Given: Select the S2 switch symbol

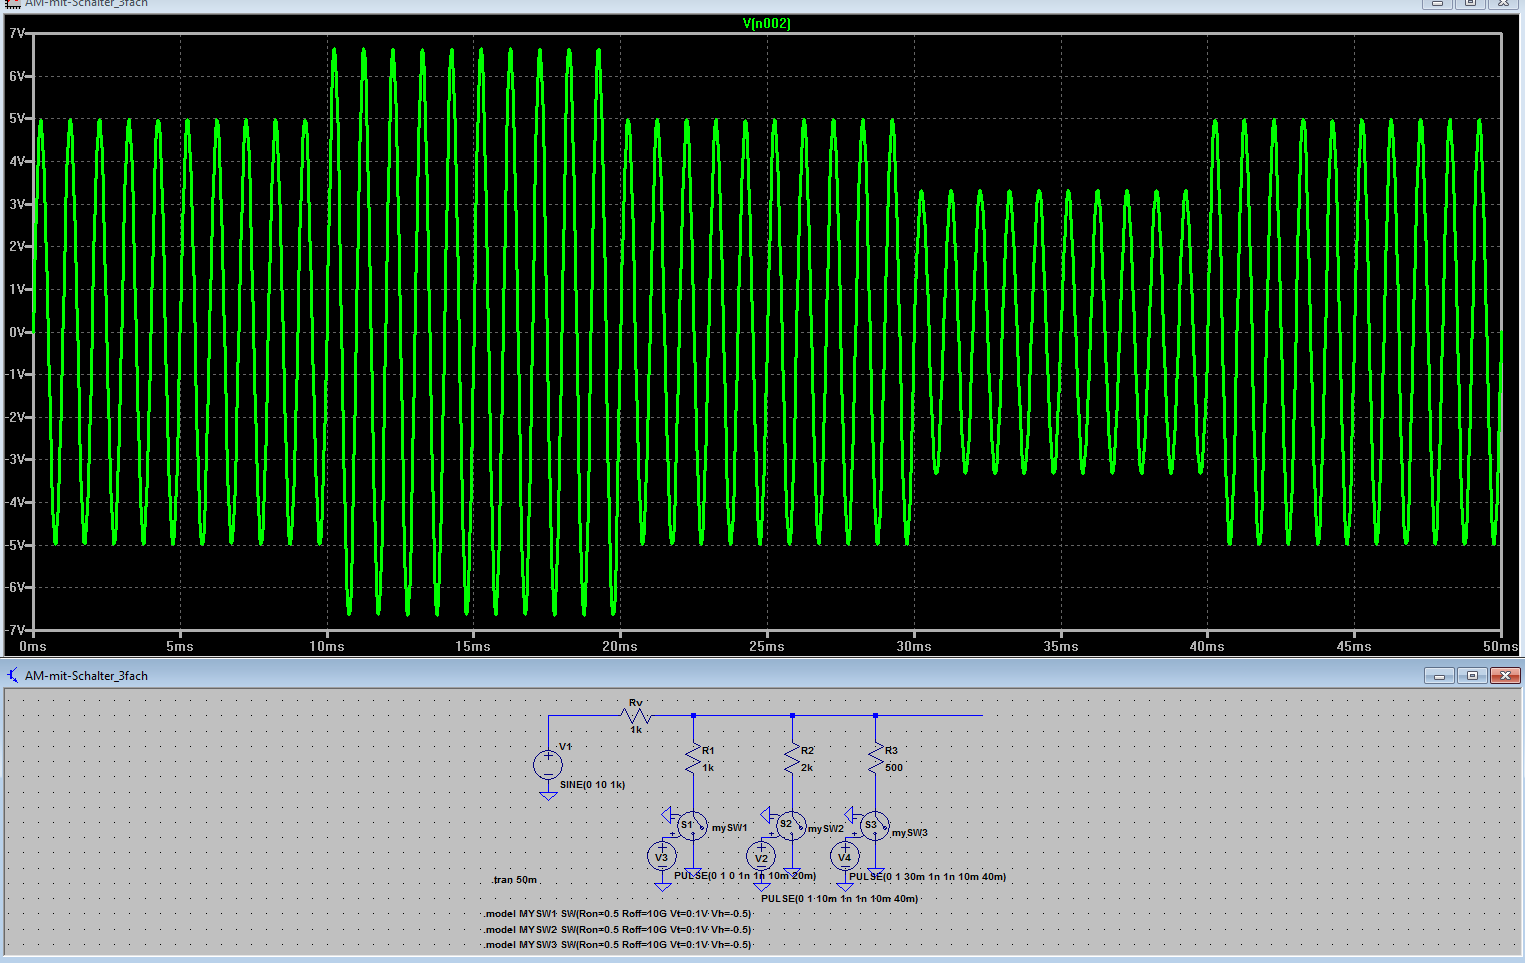Looking at the screenshot, I should coord(790,825).
